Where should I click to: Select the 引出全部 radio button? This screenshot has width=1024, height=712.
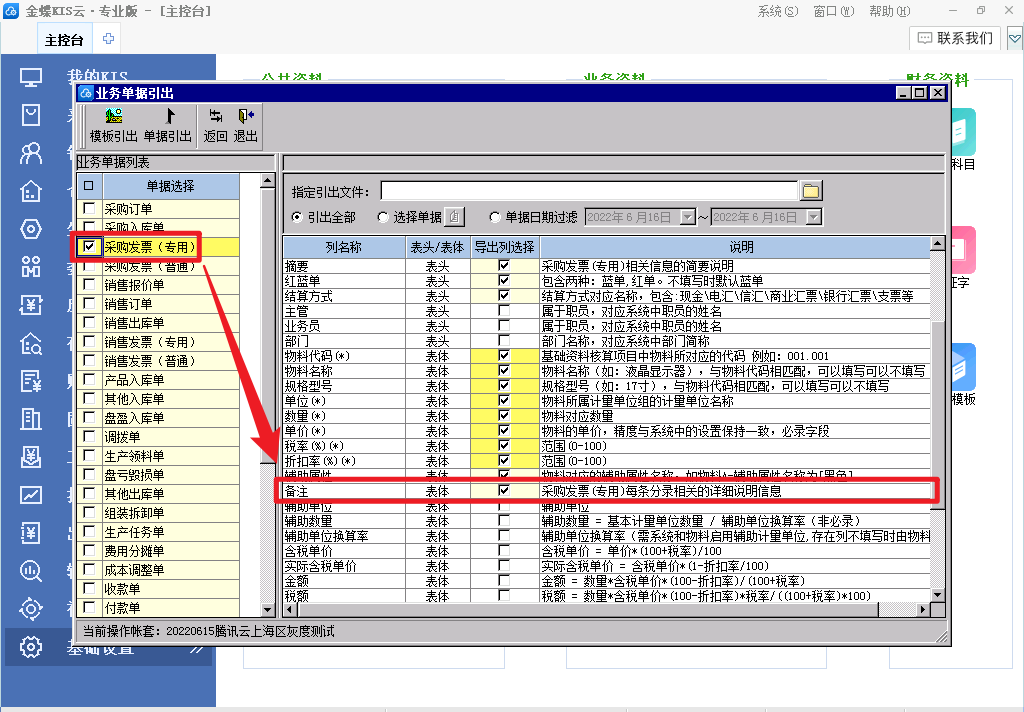[x=297, y=217]
